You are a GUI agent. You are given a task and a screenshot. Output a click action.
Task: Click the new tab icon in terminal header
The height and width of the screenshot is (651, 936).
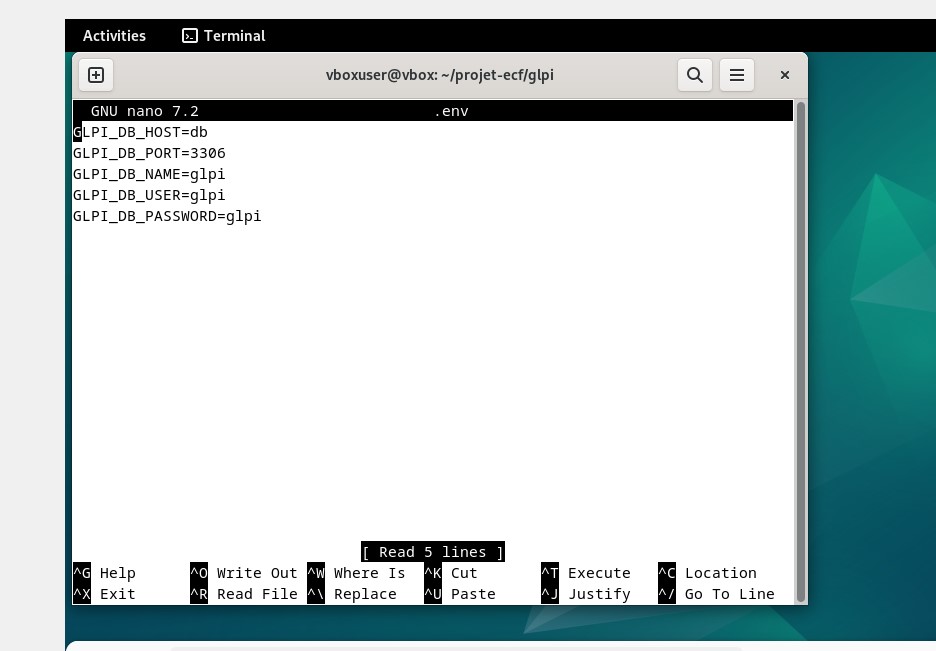pyautogui.click(x=96, y=75)
